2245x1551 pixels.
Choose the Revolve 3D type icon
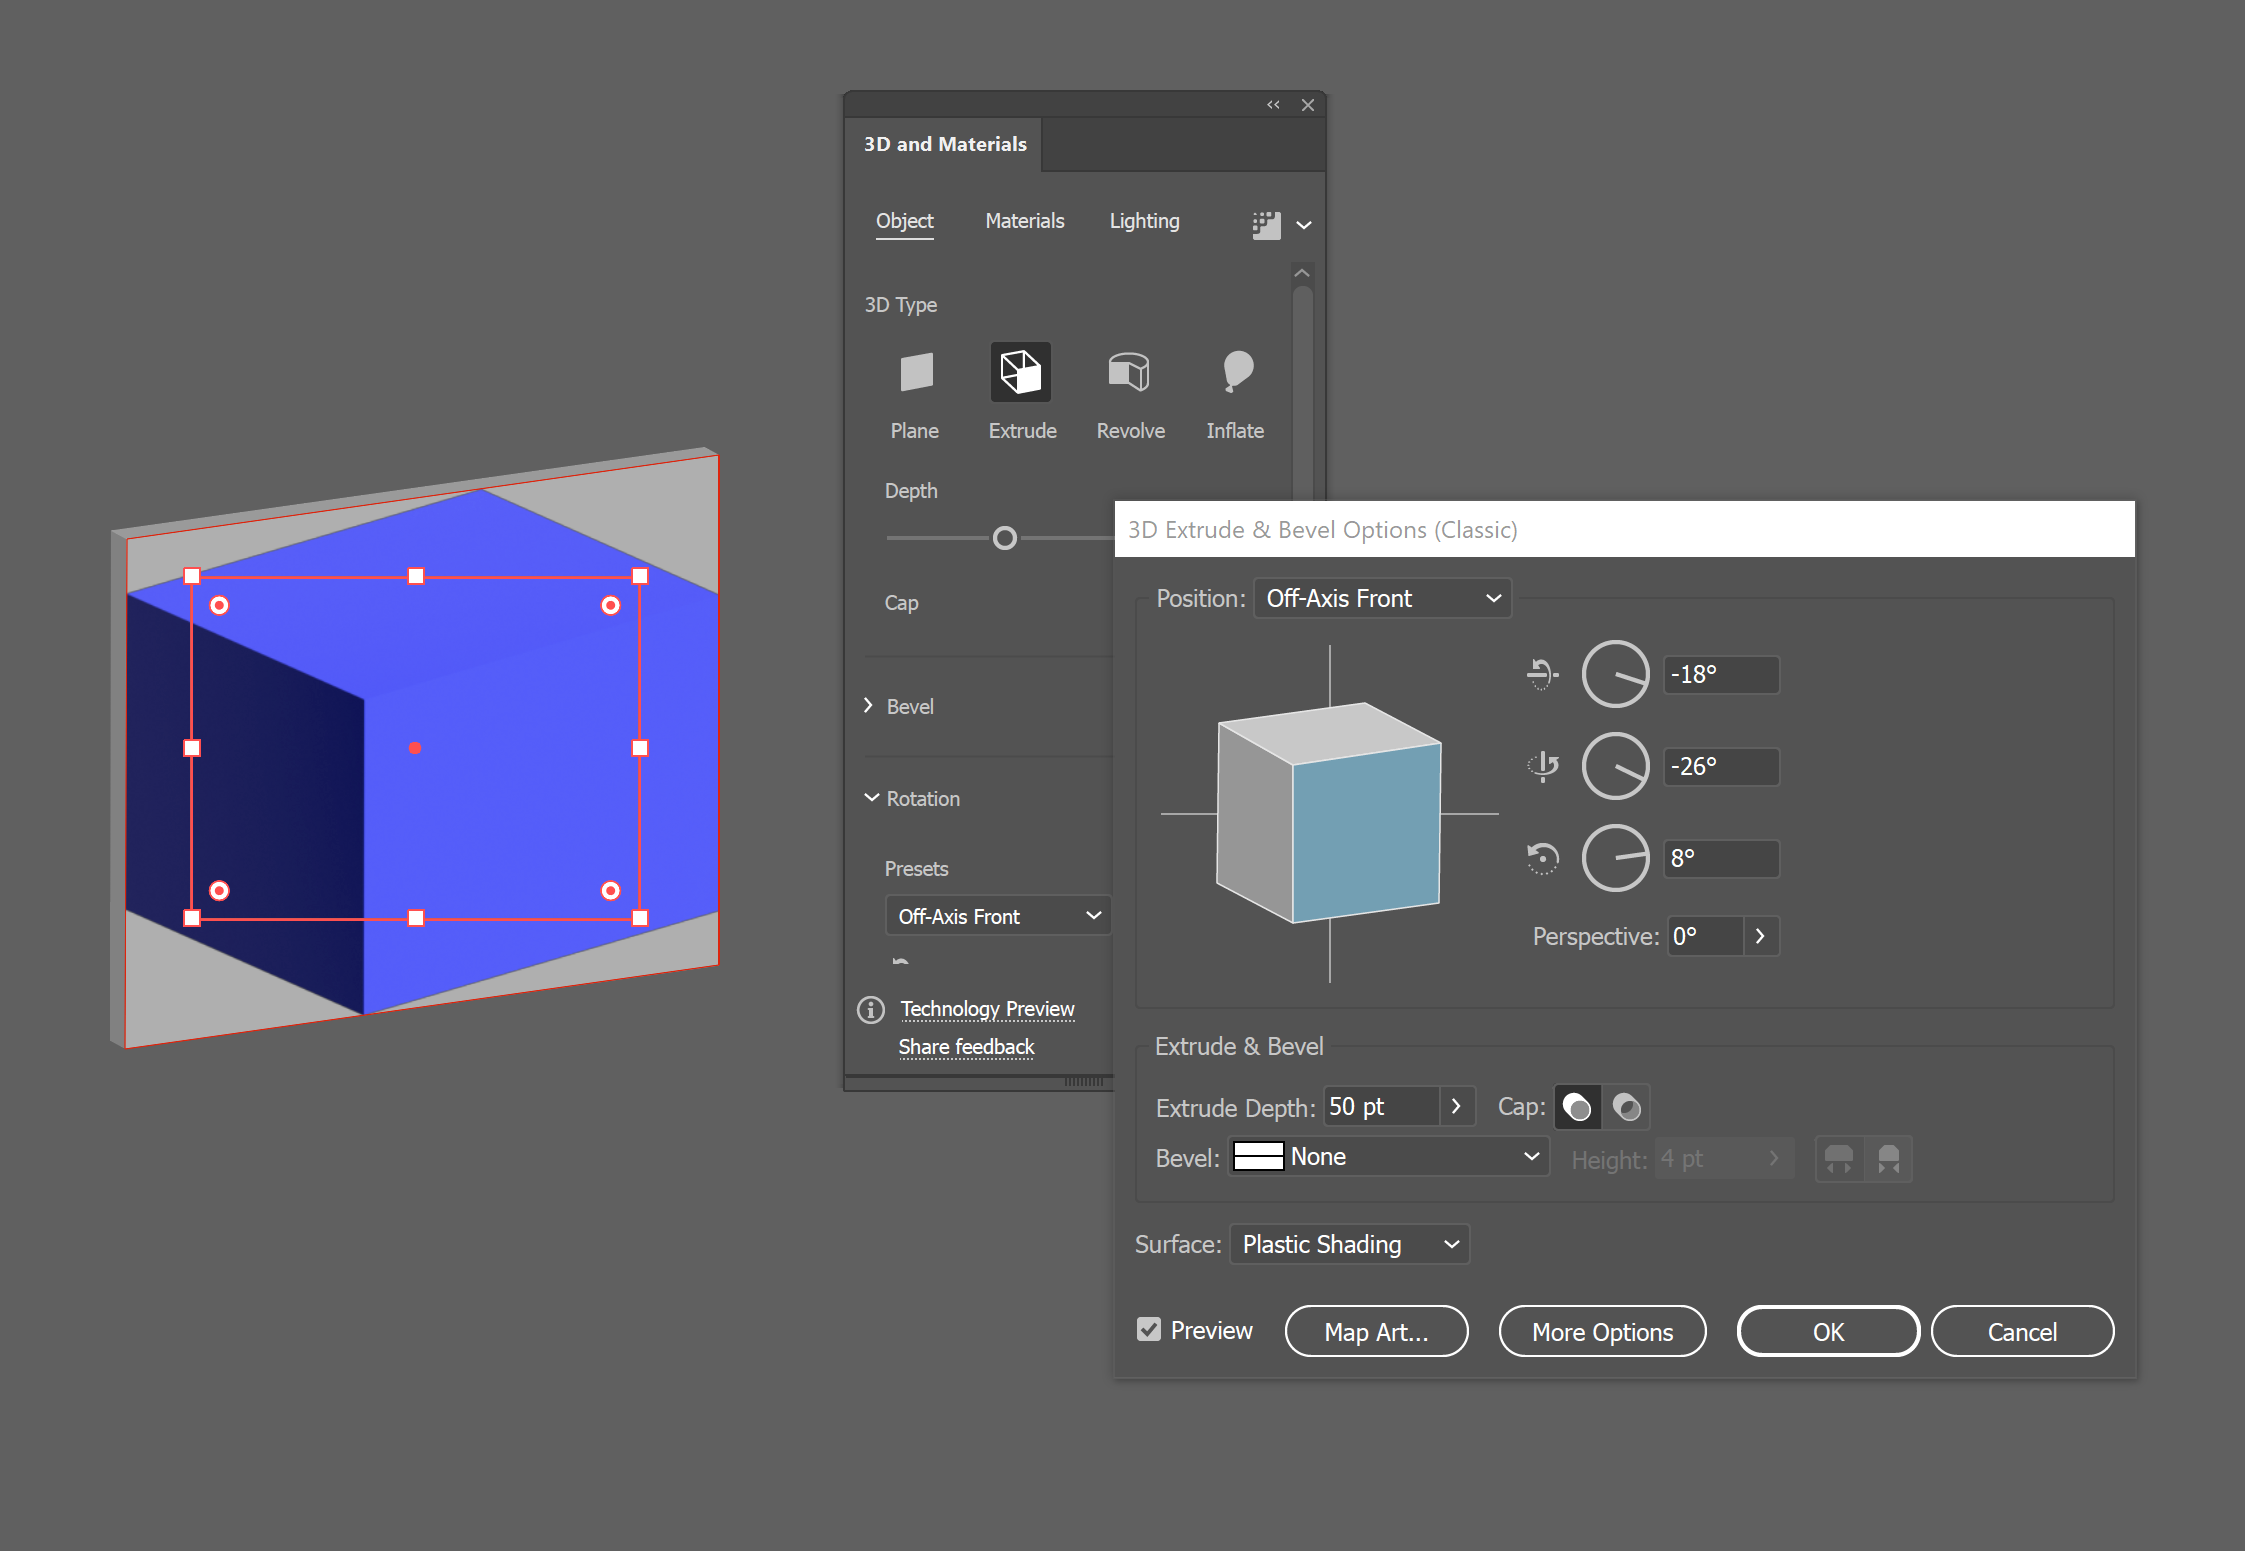(x=1129, y=373)
